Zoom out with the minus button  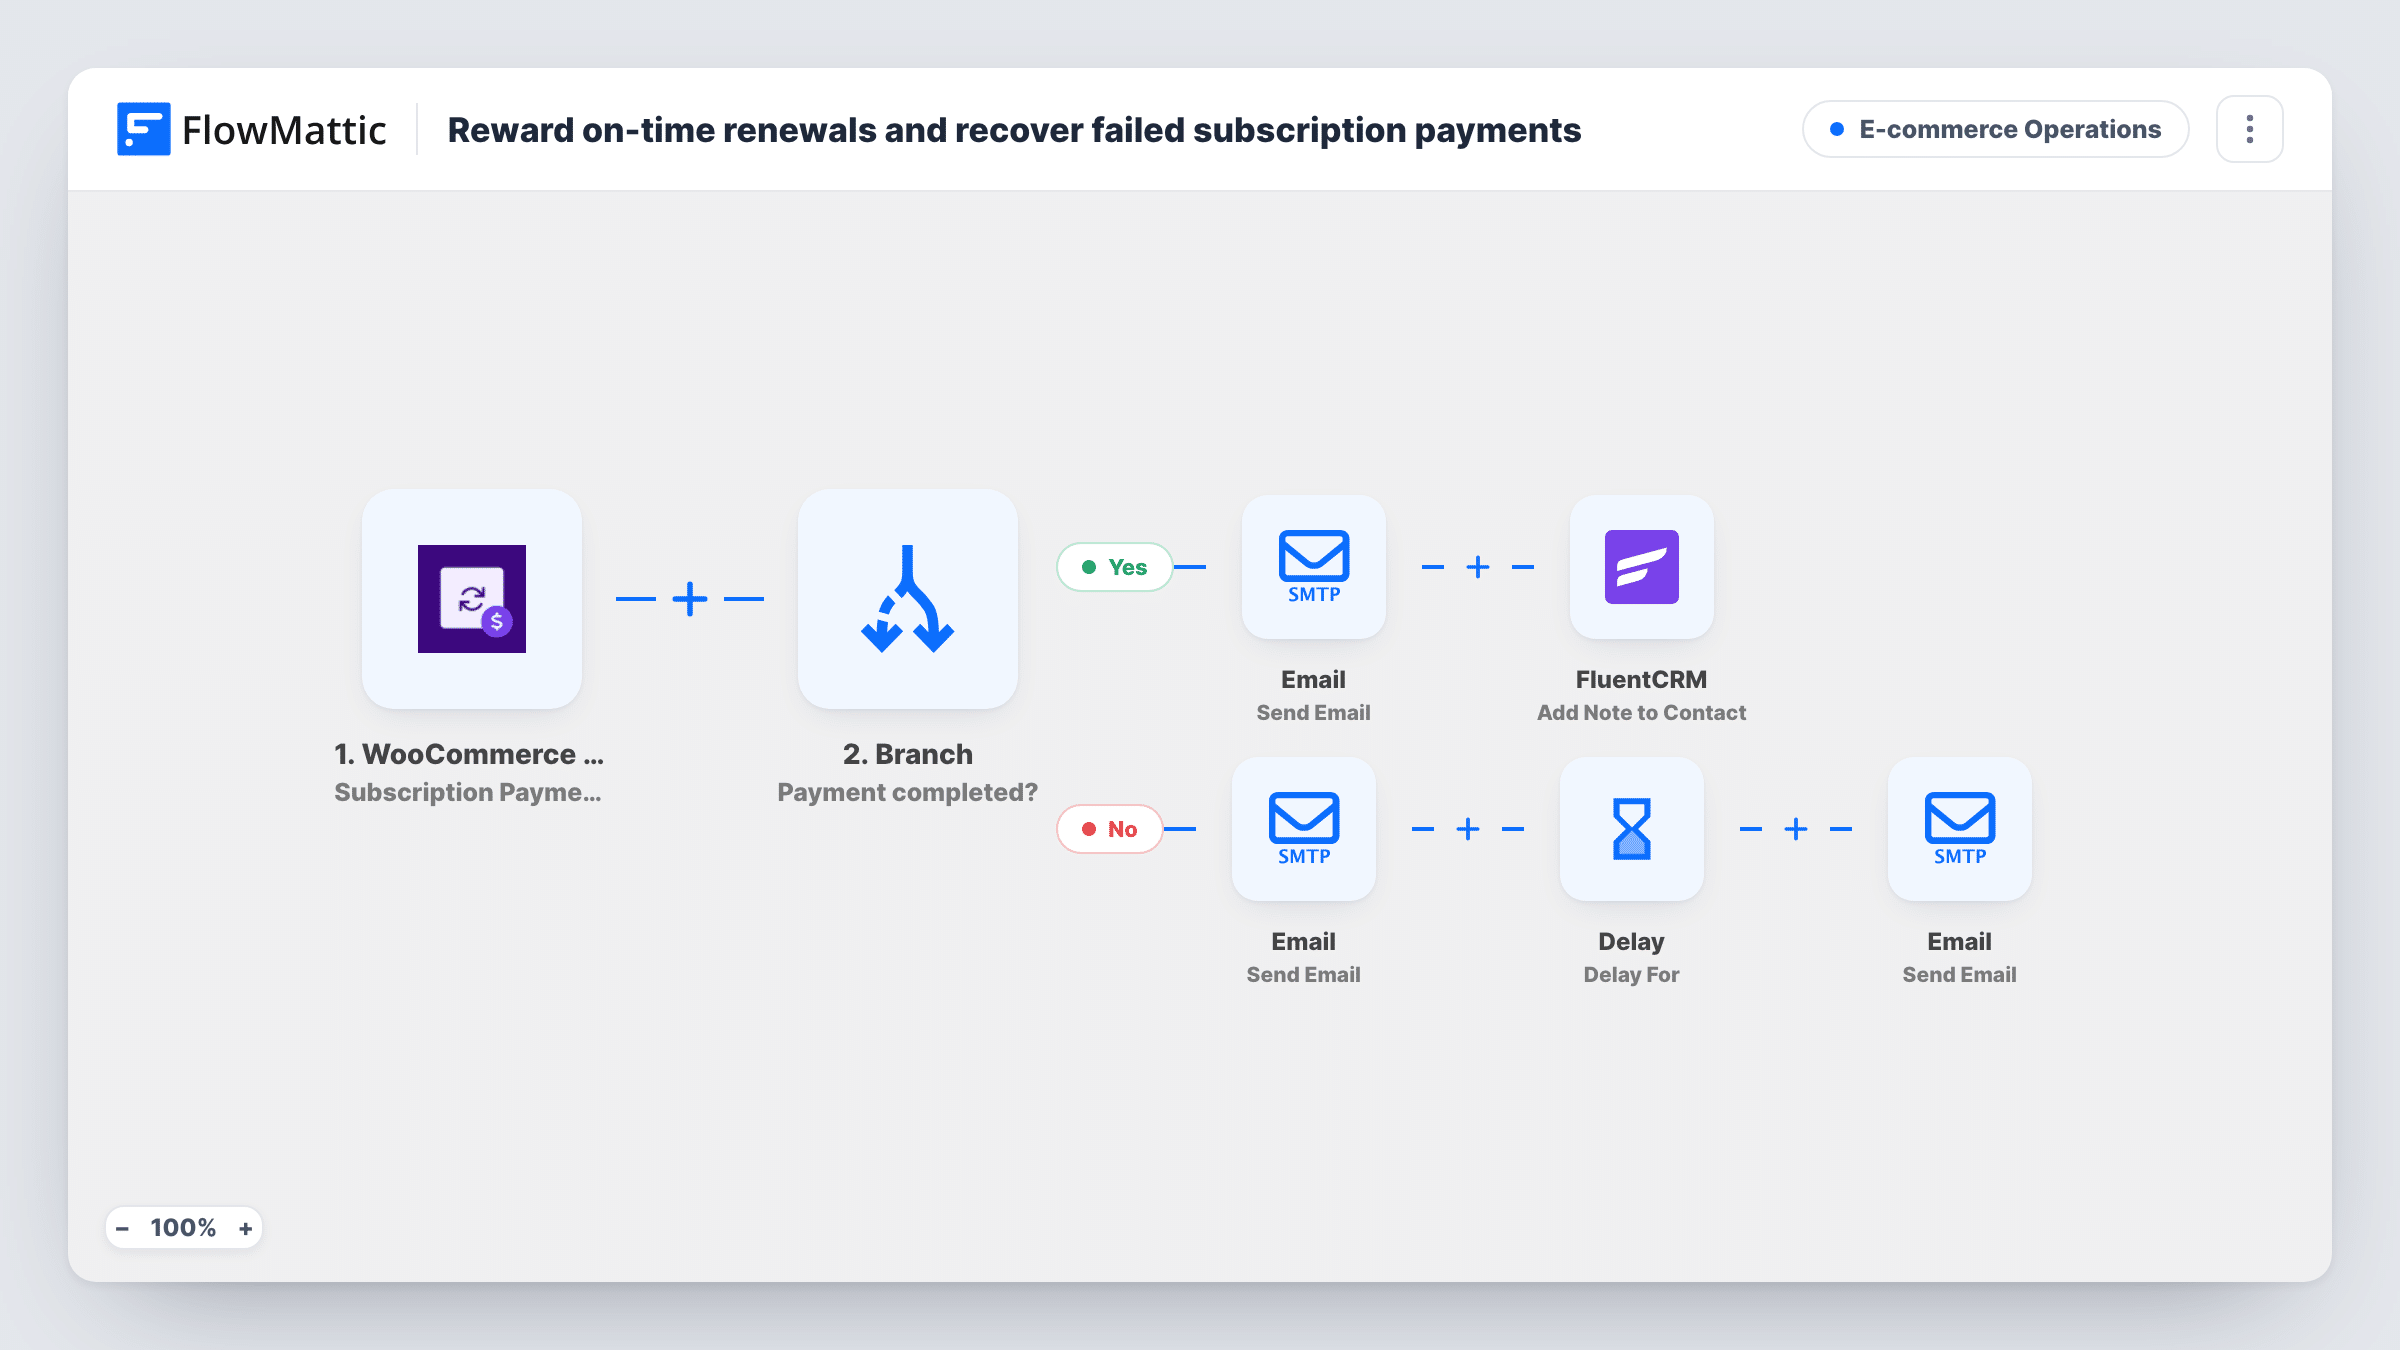pyautogui.click(x=123, y=1228)
